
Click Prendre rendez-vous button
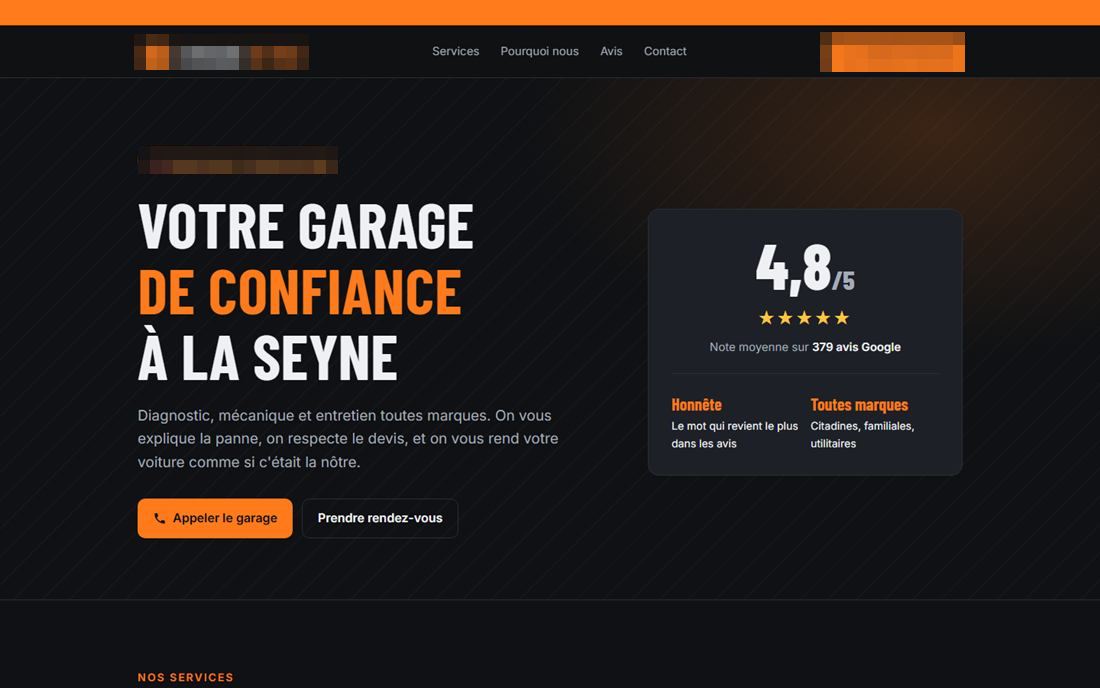coord(380,518)
